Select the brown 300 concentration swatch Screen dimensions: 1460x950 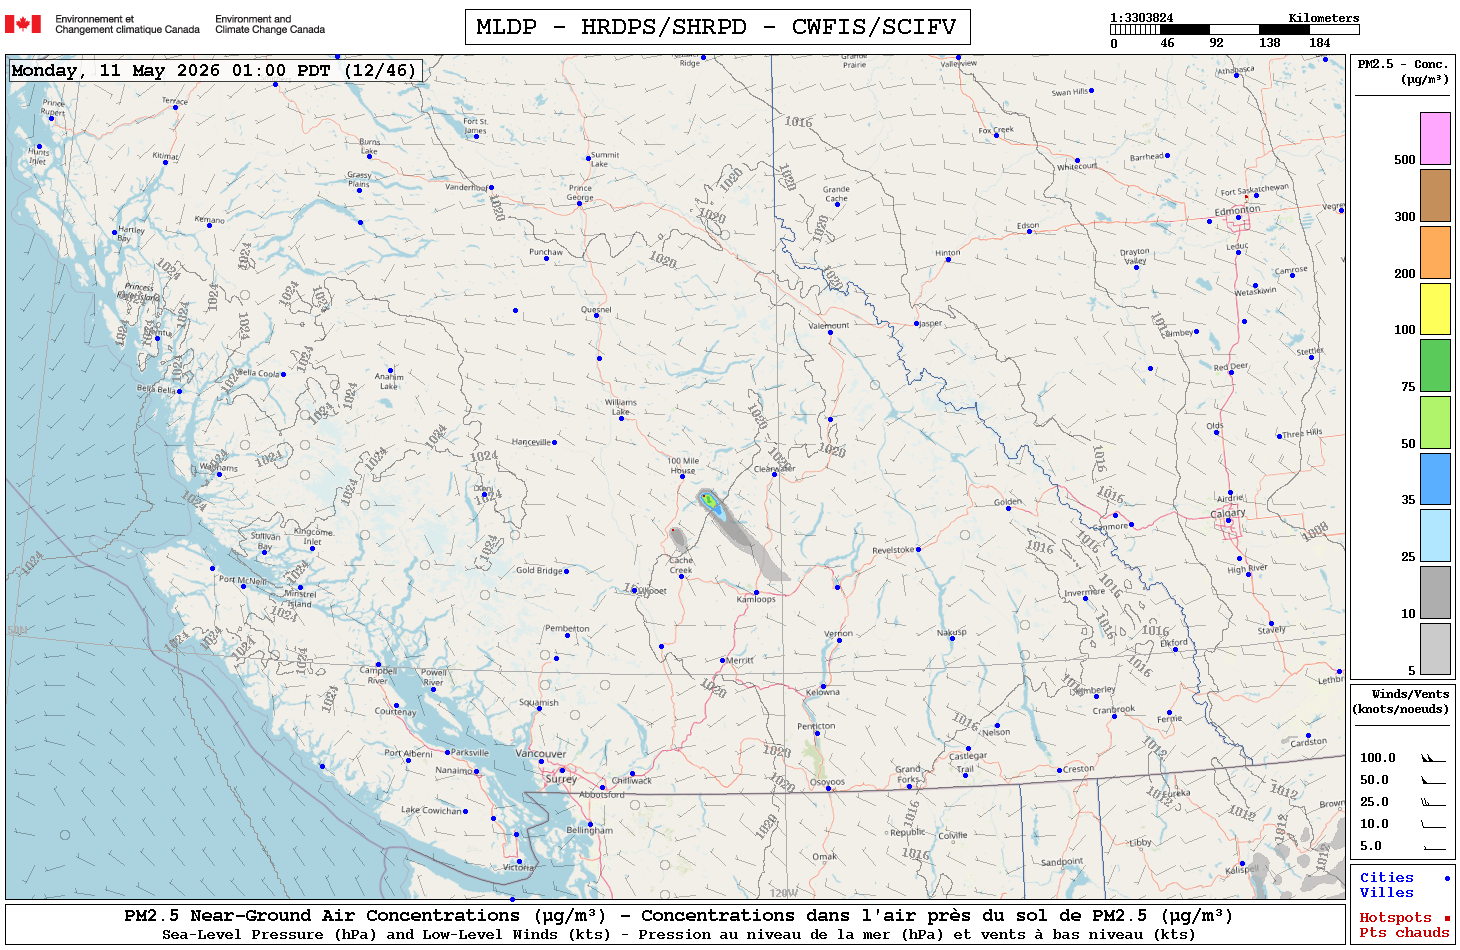click(1435, 195)
